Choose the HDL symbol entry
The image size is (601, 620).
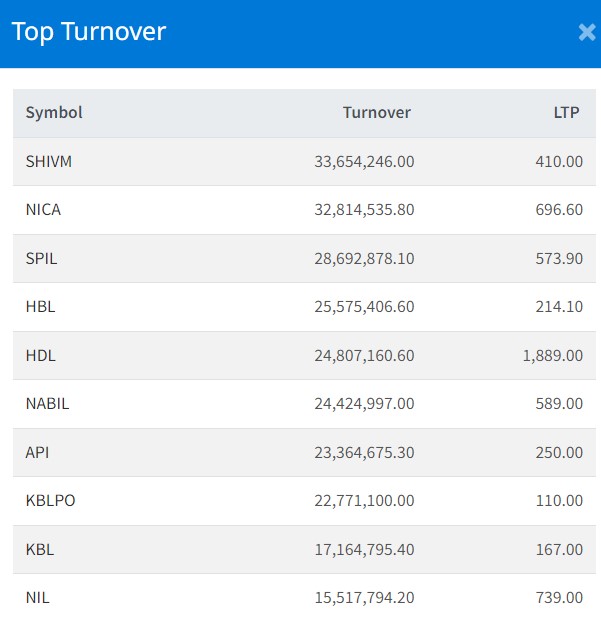(x=40, y=355)
